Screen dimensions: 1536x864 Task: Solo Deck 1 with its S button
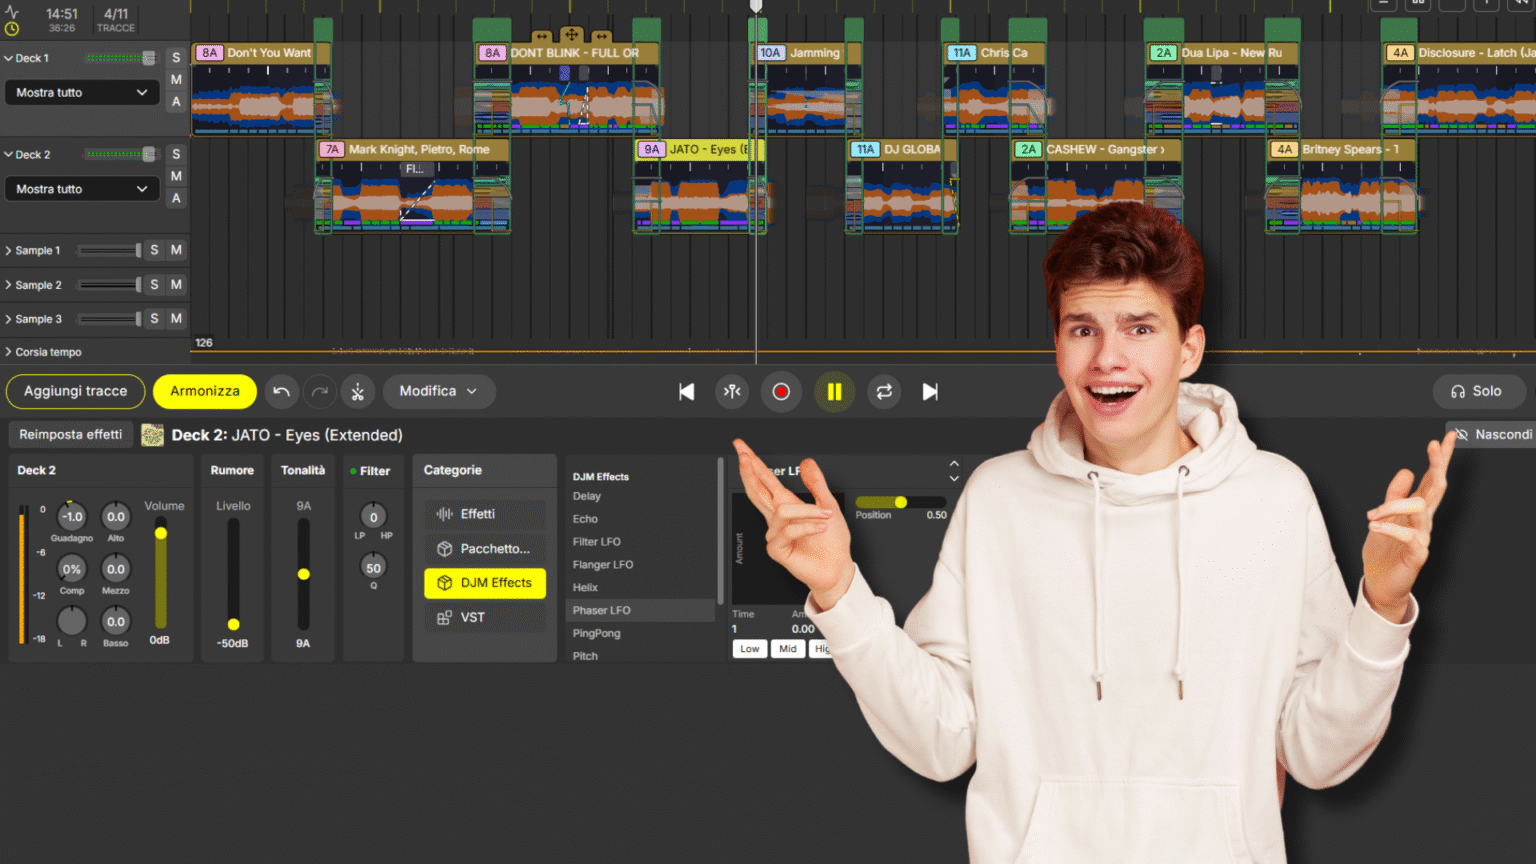click(176, 58)
